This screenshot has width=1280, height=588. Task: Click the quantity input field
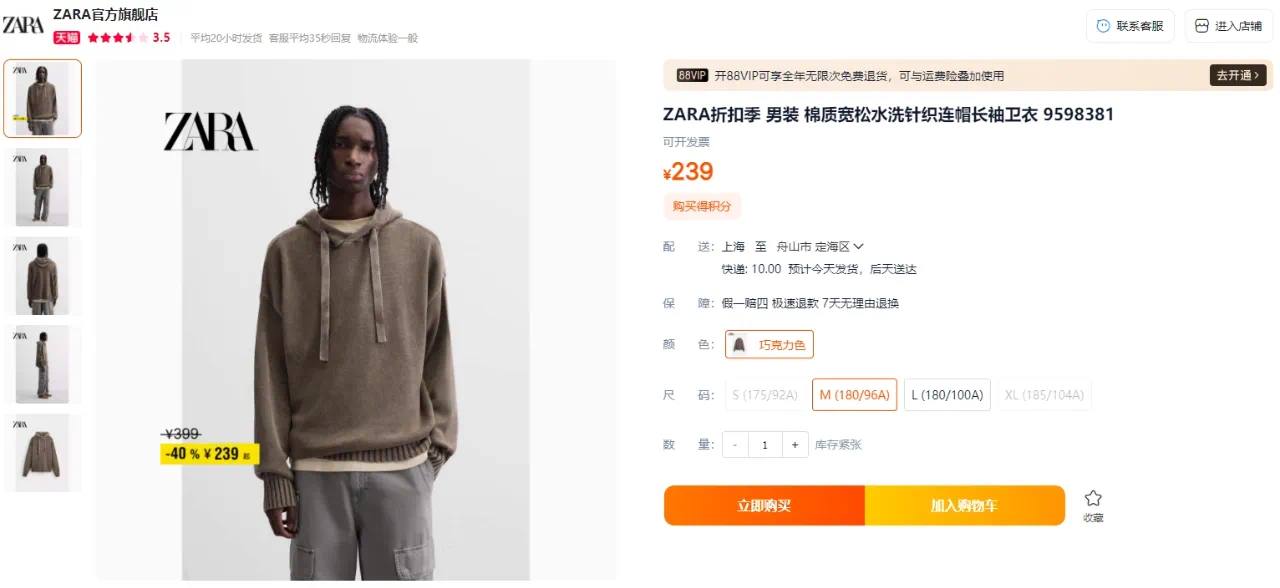point(765,445)
